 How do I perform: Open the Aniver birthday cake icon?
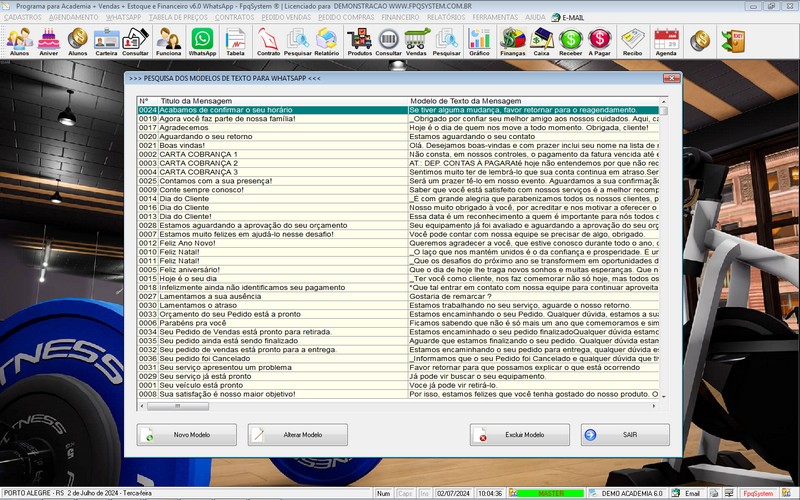(x=49, y=41)
